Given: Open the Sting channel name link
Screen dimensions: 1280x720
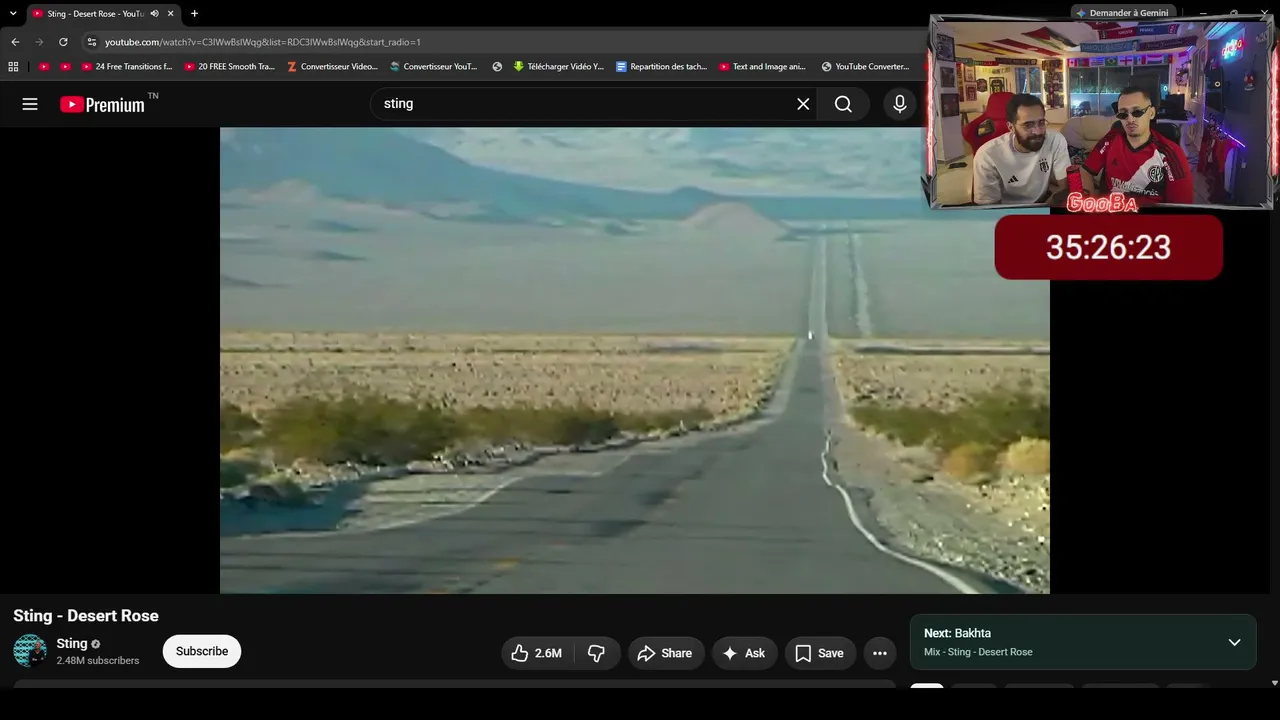Looking at the screenshot, I should coord(72,643).
